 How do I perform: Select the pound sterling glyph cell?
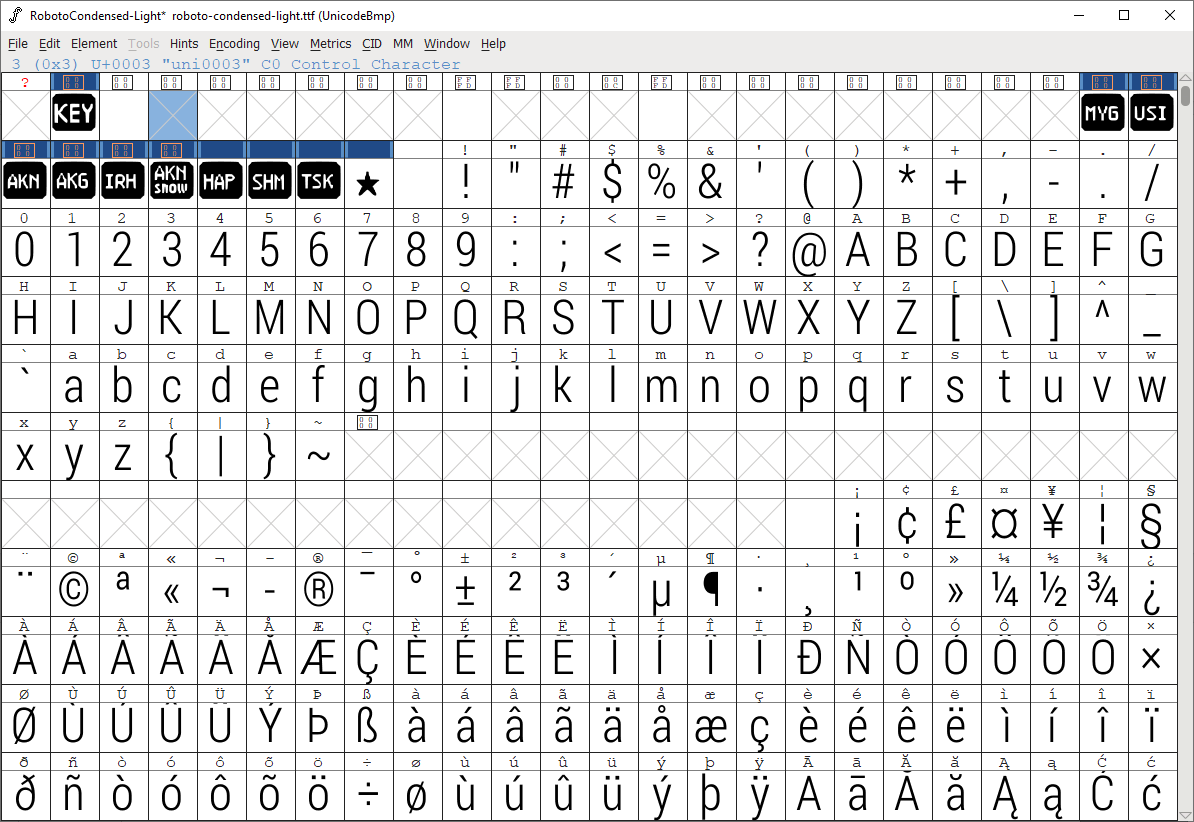[956, 523]
